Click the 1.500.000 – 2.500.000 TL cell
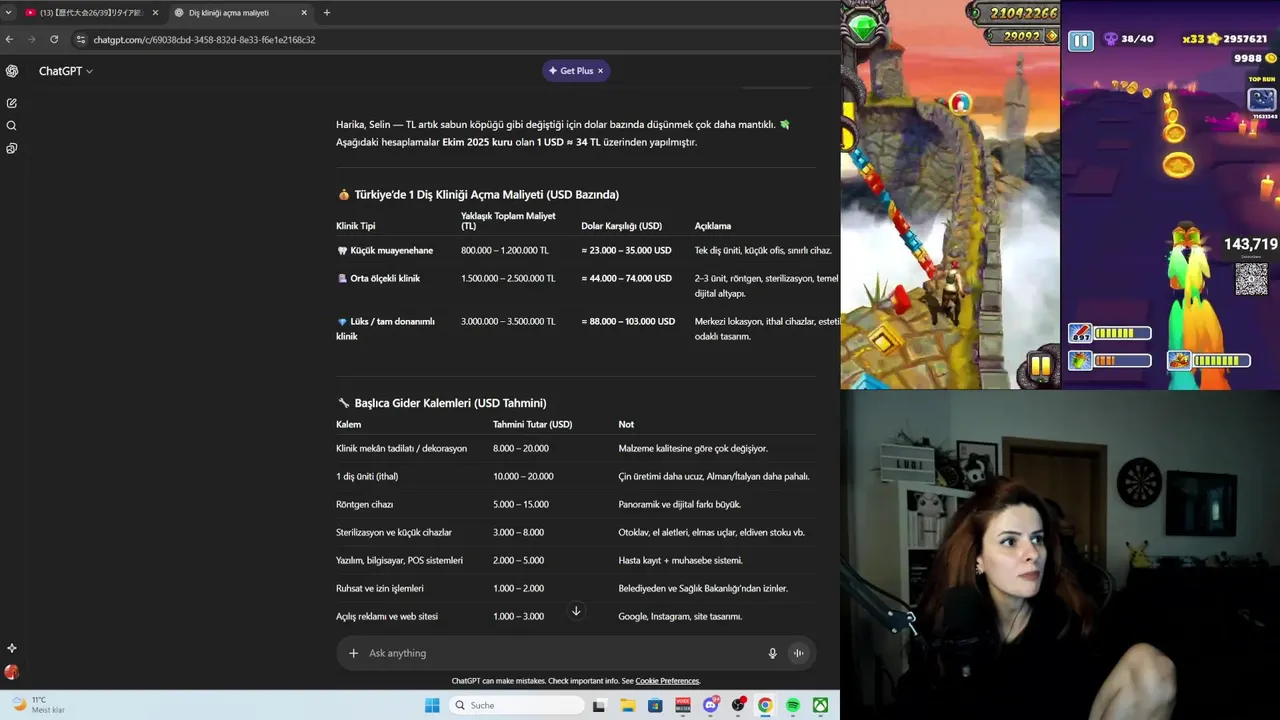 [x=508, y=278]
